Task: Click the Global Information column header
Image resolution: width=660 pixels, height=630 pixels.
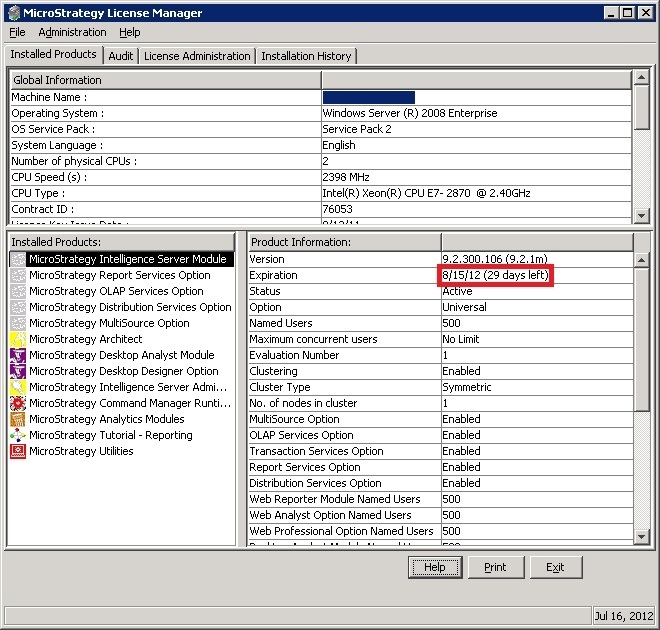Action: (x=165, y=80)
